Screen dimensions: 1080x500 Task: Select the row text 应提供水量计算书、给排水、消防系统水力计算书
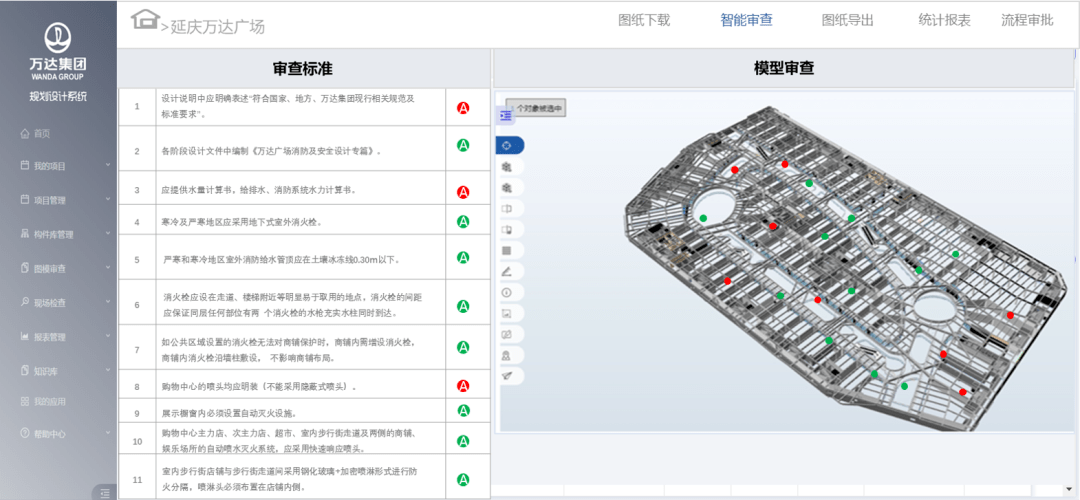tap(259, 189)
